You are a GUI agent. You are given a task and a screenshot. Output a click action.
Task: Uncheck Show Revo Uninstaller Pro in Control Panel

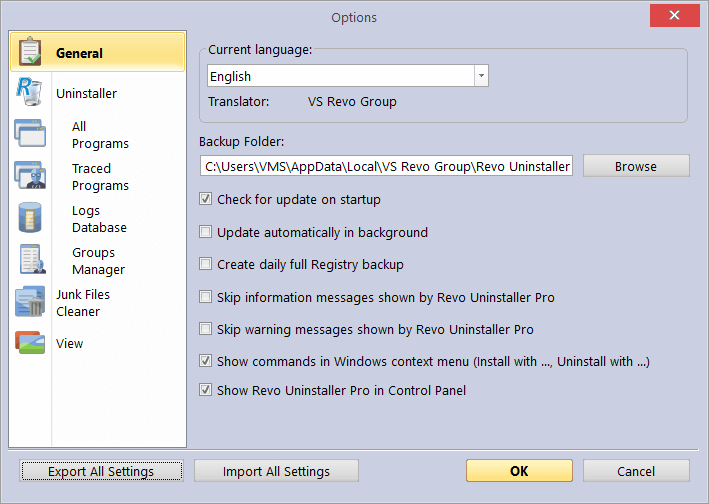point(205,390)
